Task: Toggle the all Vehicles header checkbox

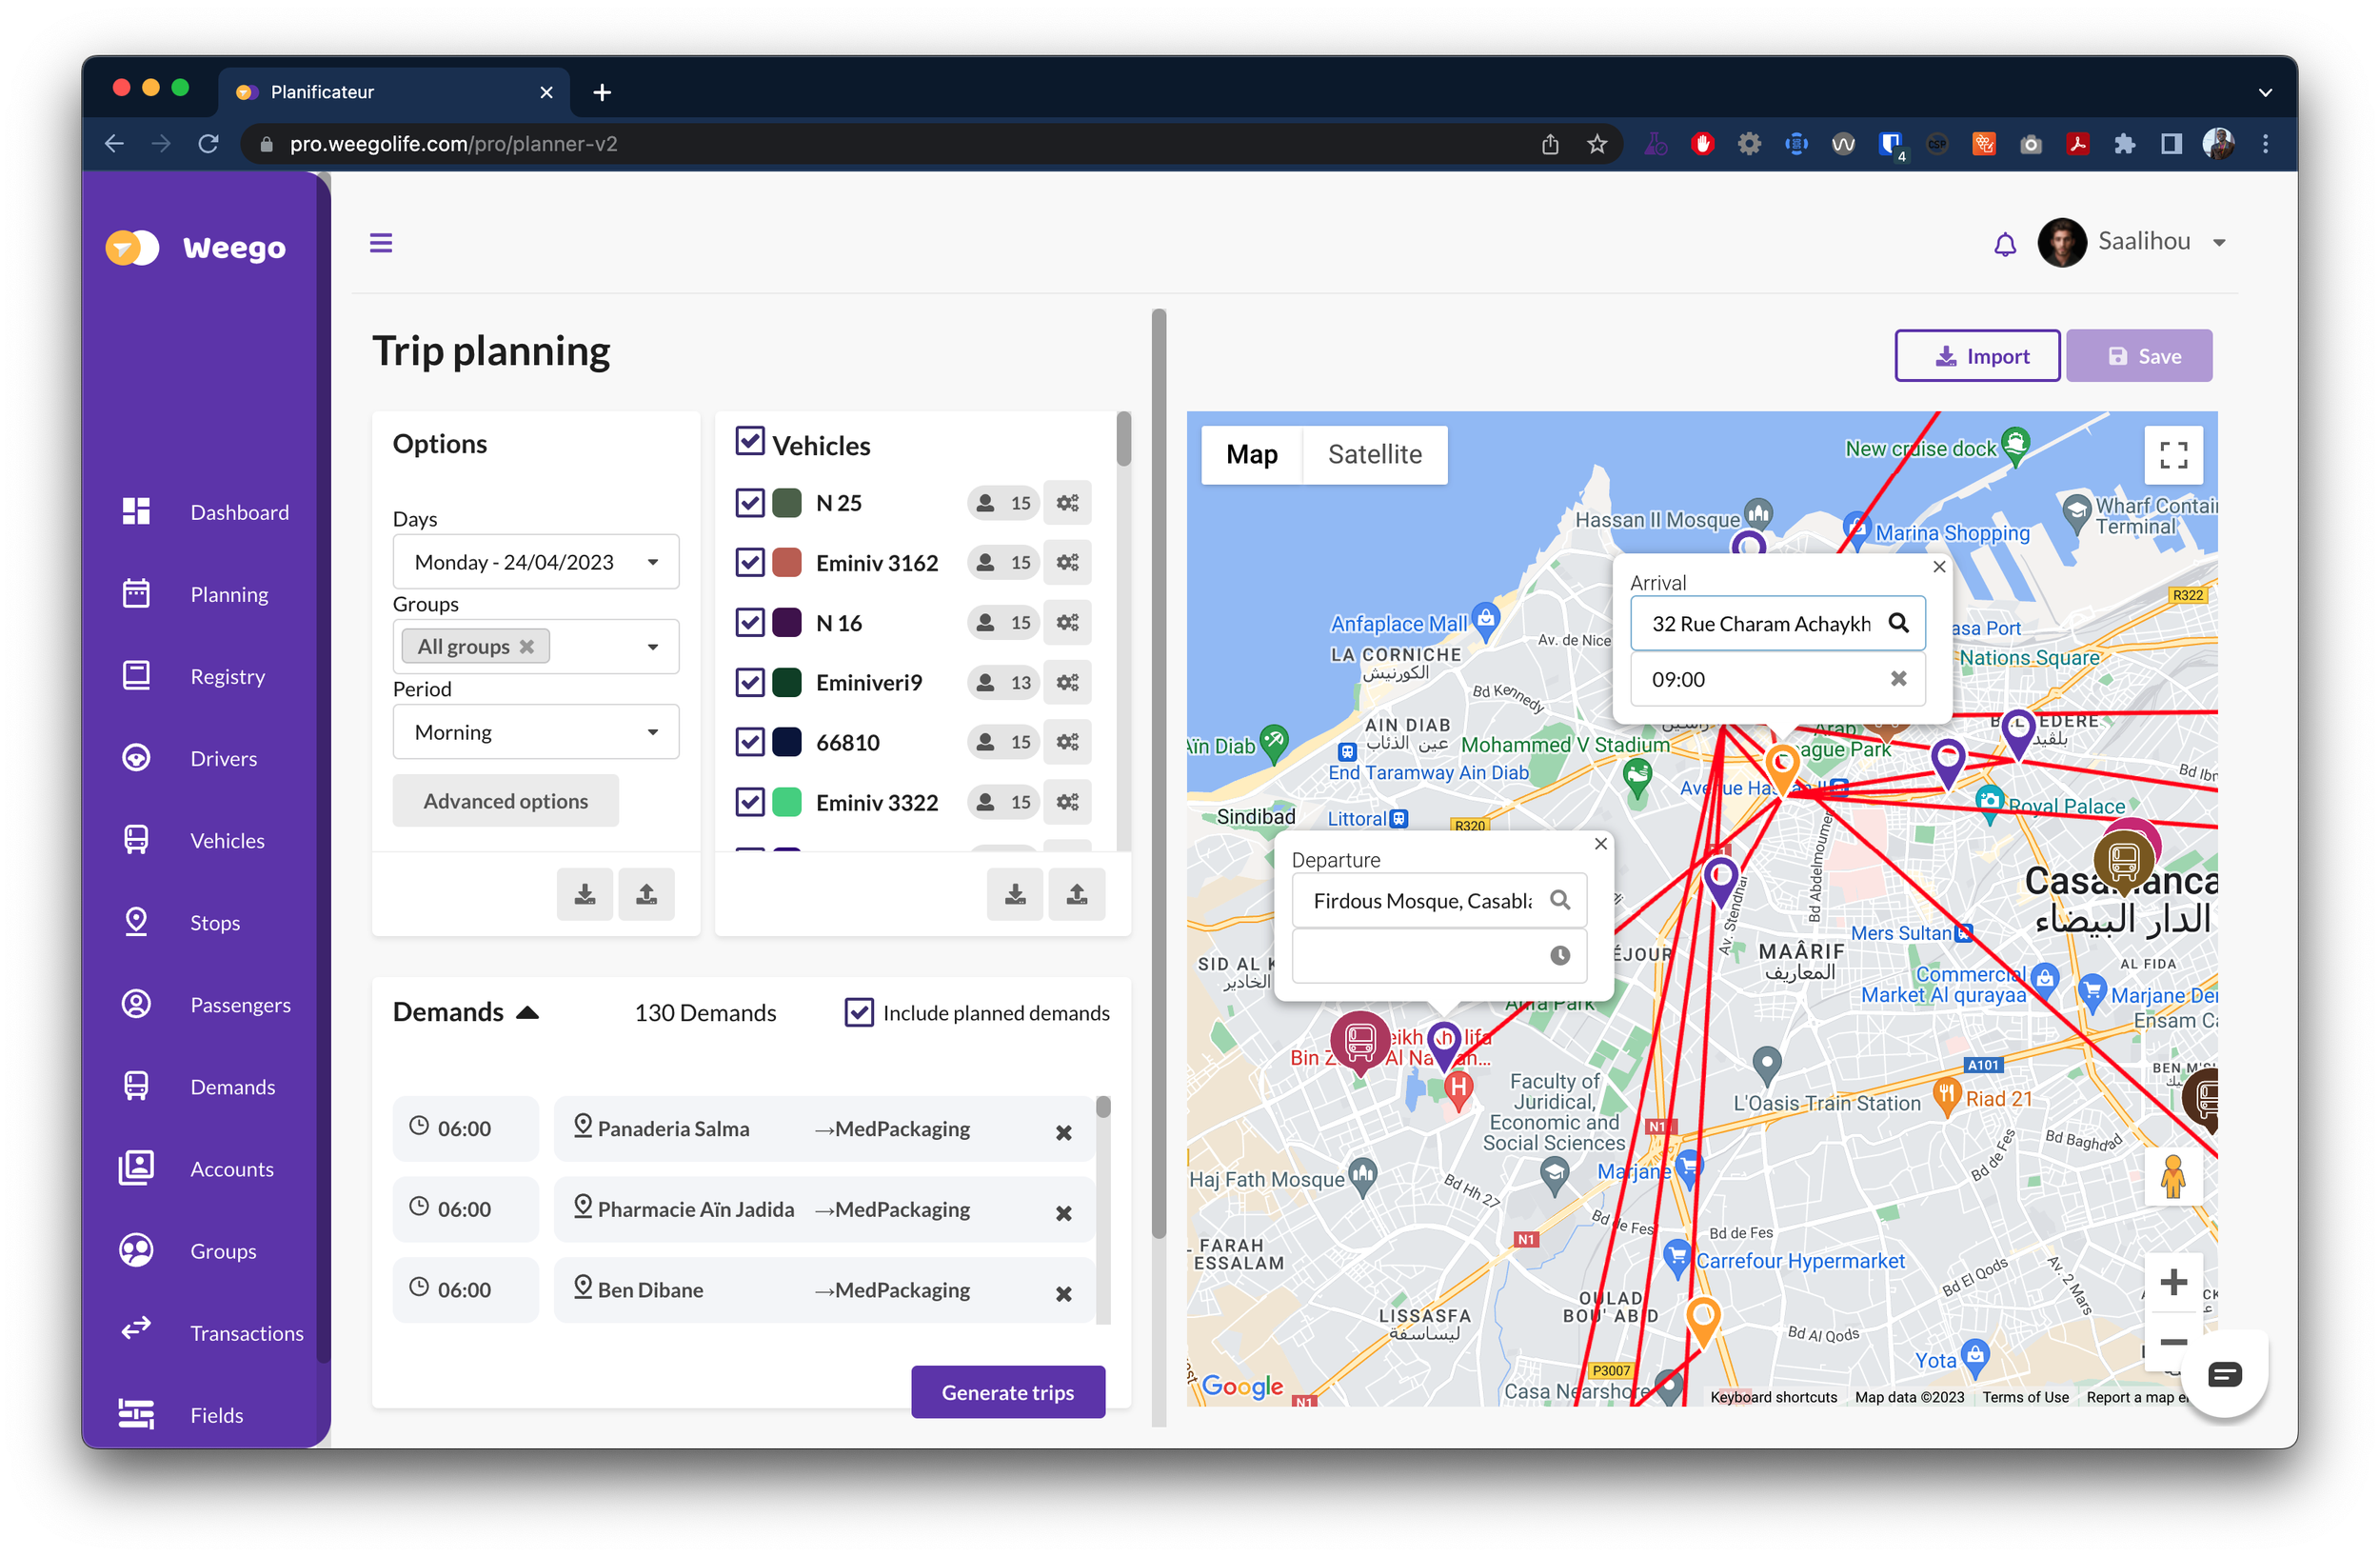Action: pyautogui.click(x=750, y=442)
